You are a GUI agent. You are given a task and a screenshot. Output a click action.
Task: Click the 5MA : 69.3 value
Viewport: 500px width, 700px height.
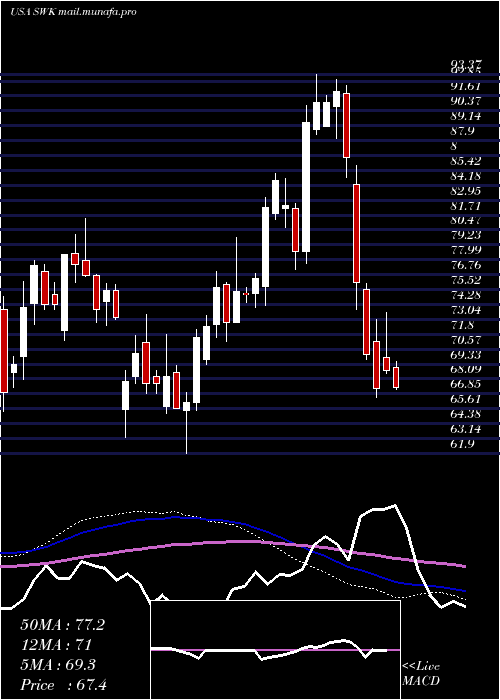tap(58, 665)
